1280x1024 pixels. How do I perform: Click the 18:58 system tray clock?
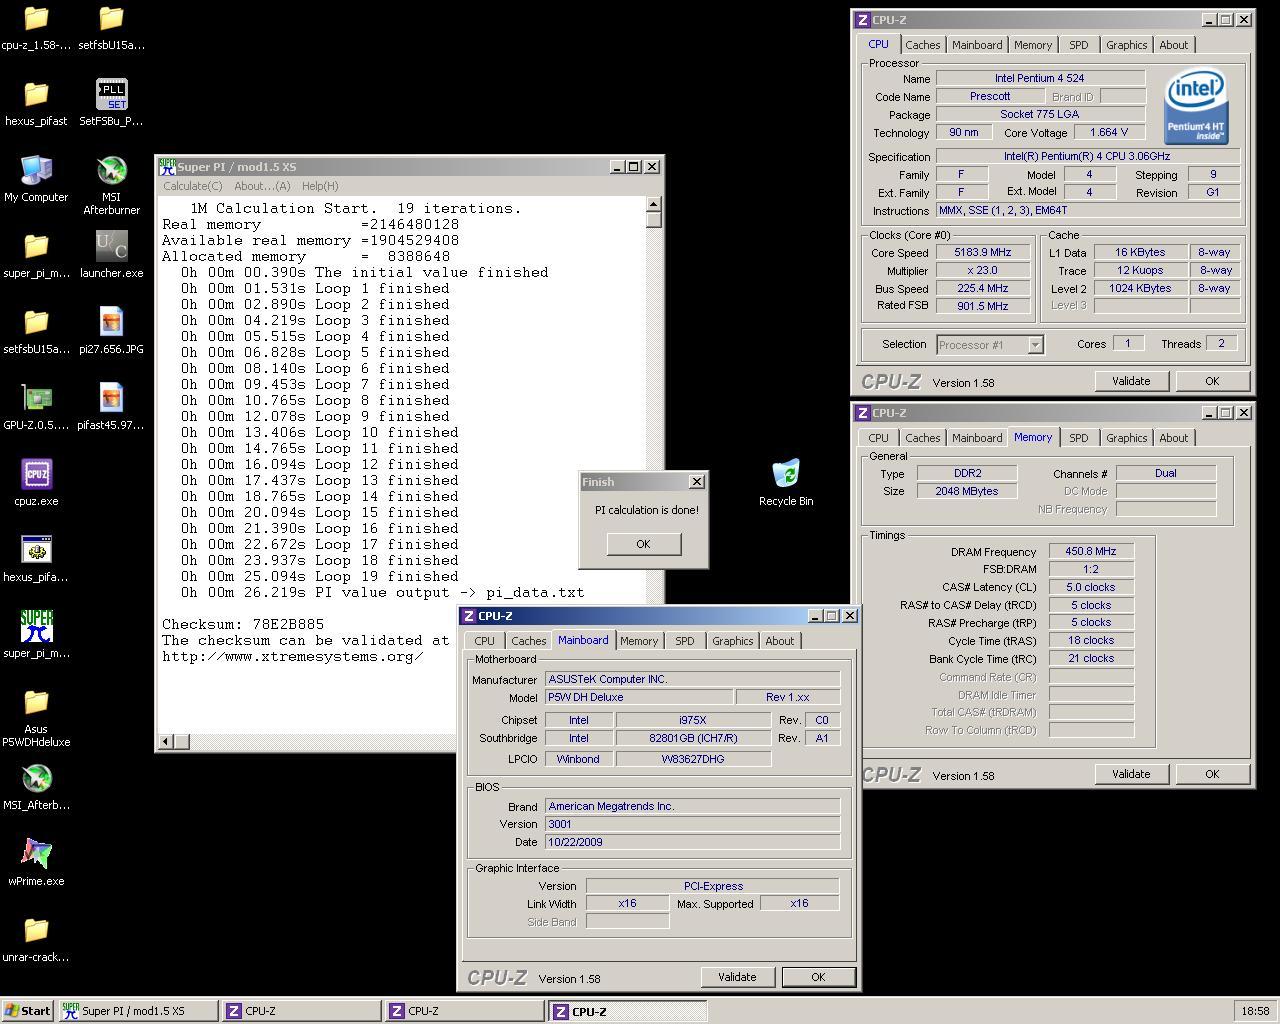(1255, 1011)
